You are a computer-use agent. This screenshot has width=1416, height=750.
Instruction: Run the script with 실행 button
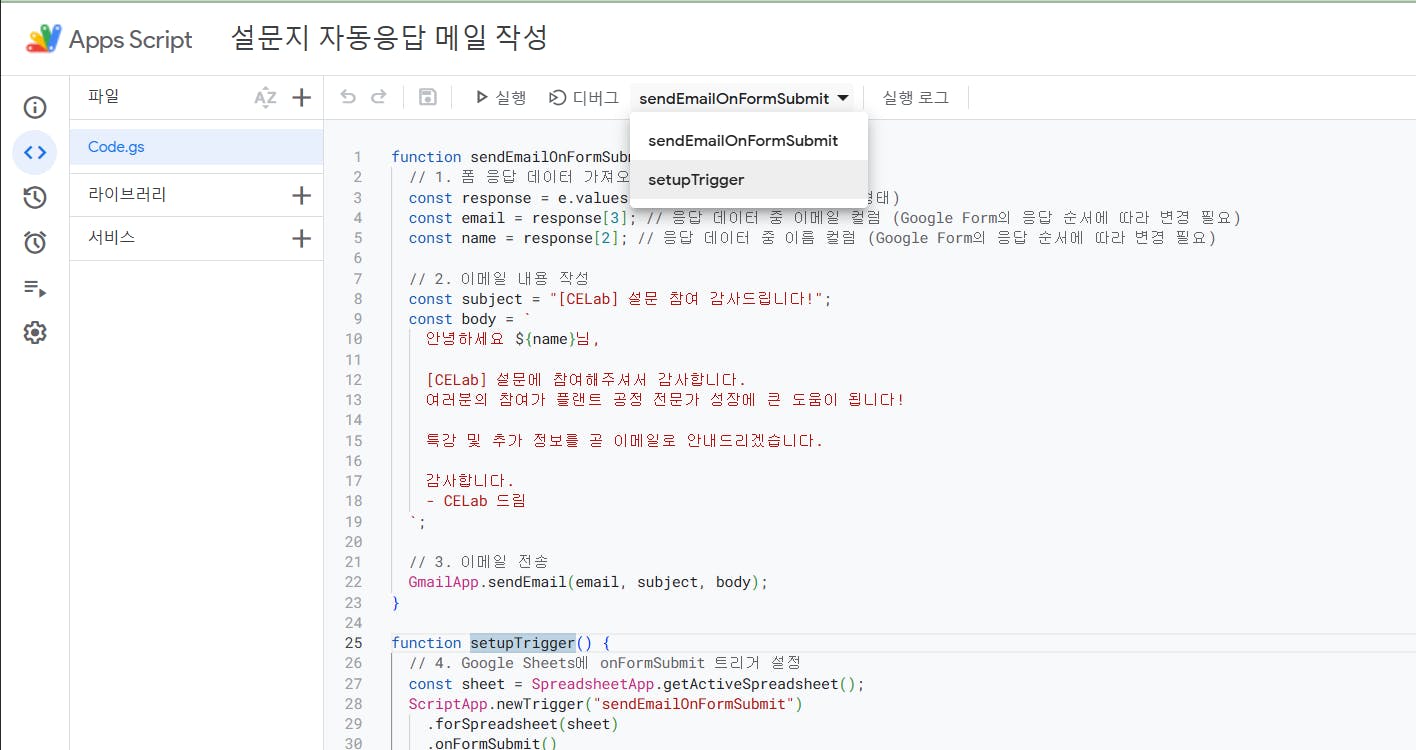500,97
